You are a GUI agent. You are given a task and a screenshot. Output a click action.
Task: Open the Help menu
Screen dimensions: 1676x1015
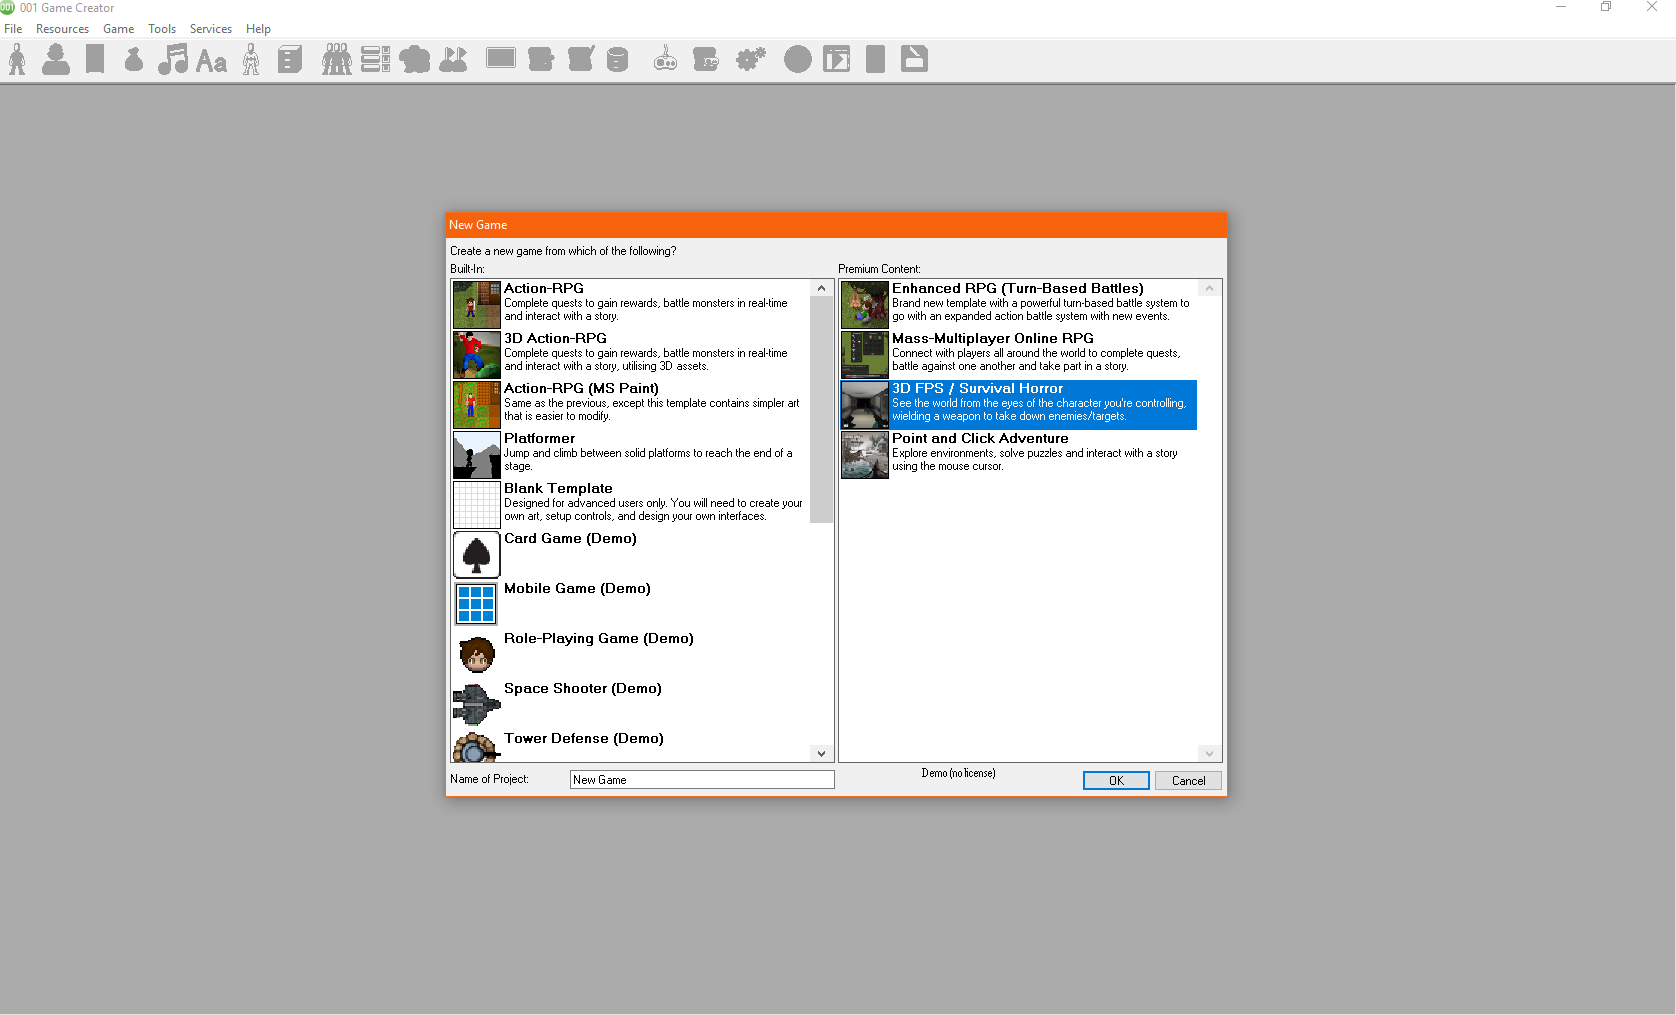258,29
